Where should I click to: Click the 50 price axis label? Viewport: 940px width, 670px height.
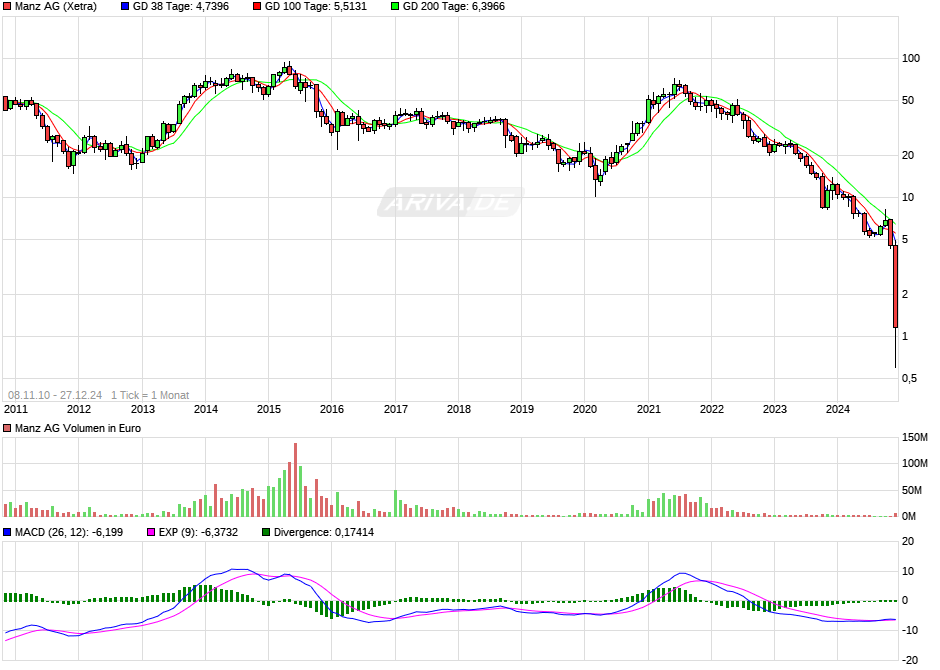tap(908, 101)
